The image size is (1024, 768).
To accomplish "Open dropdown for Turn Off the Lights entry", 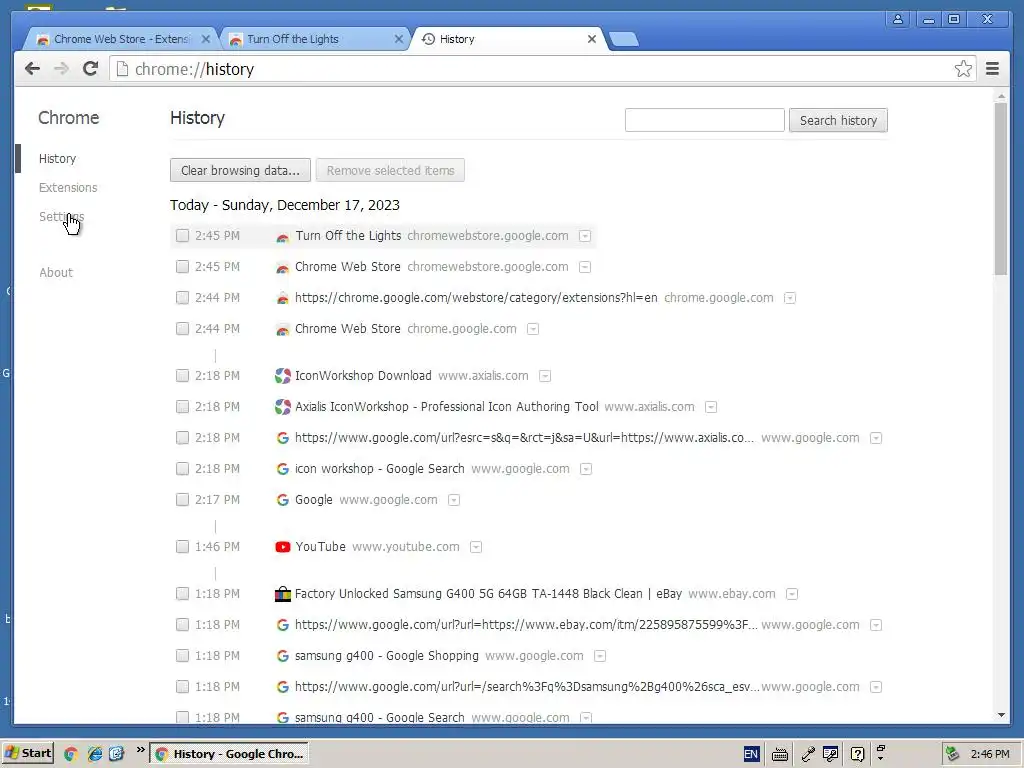I will point(585,236).
